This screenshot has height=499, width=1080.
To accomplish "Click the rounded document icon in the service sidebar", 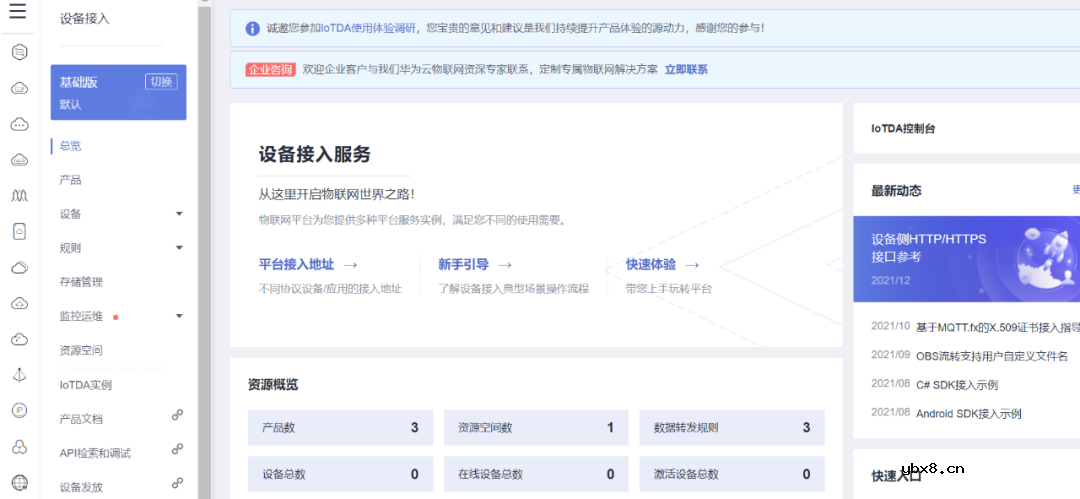I will point(20,232).
